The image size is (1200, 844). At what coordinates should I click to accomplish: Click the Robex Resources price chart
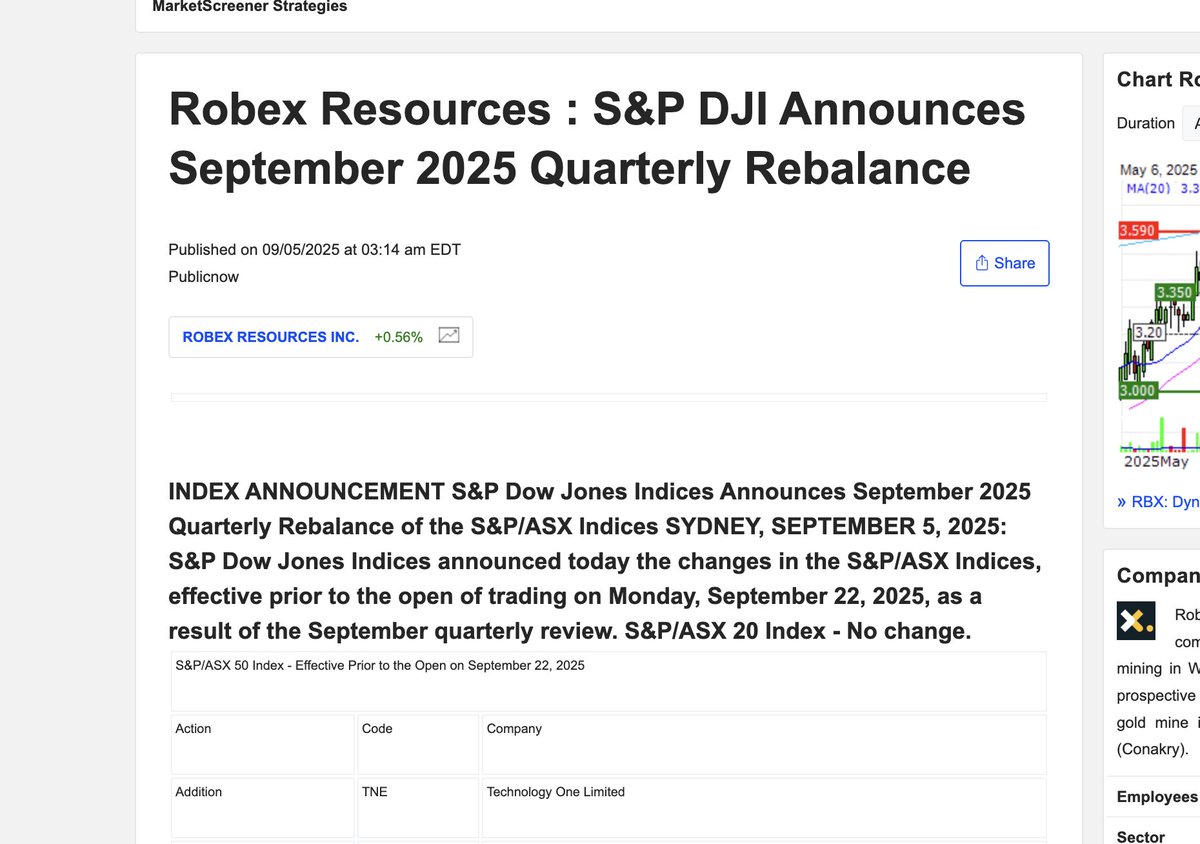pos(1158,315)
